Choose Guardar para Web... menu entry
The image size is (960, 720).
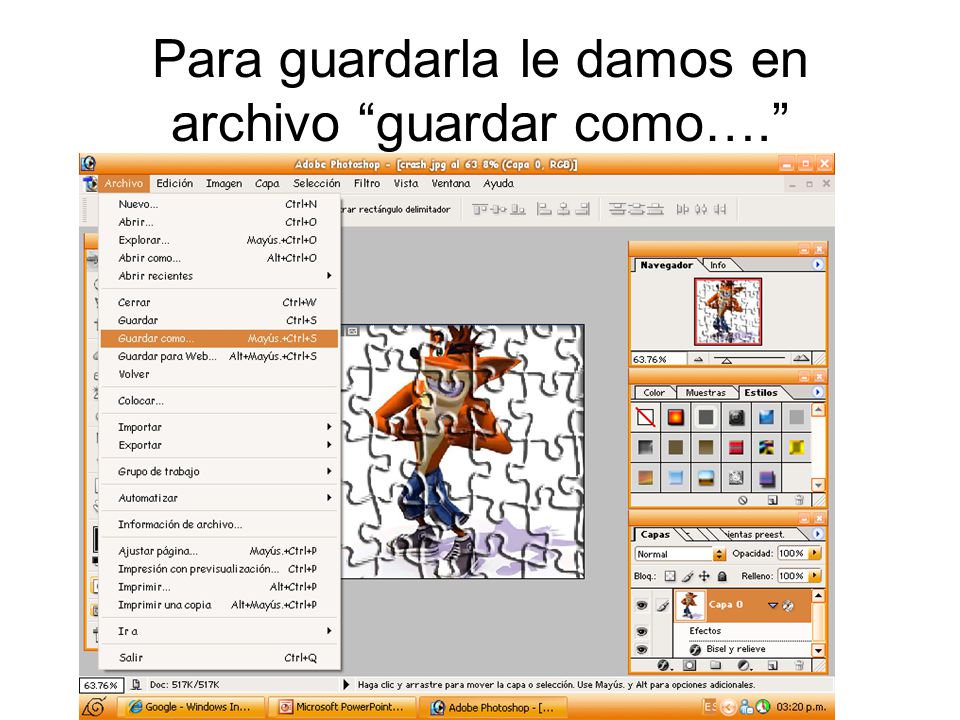point(219,356)
